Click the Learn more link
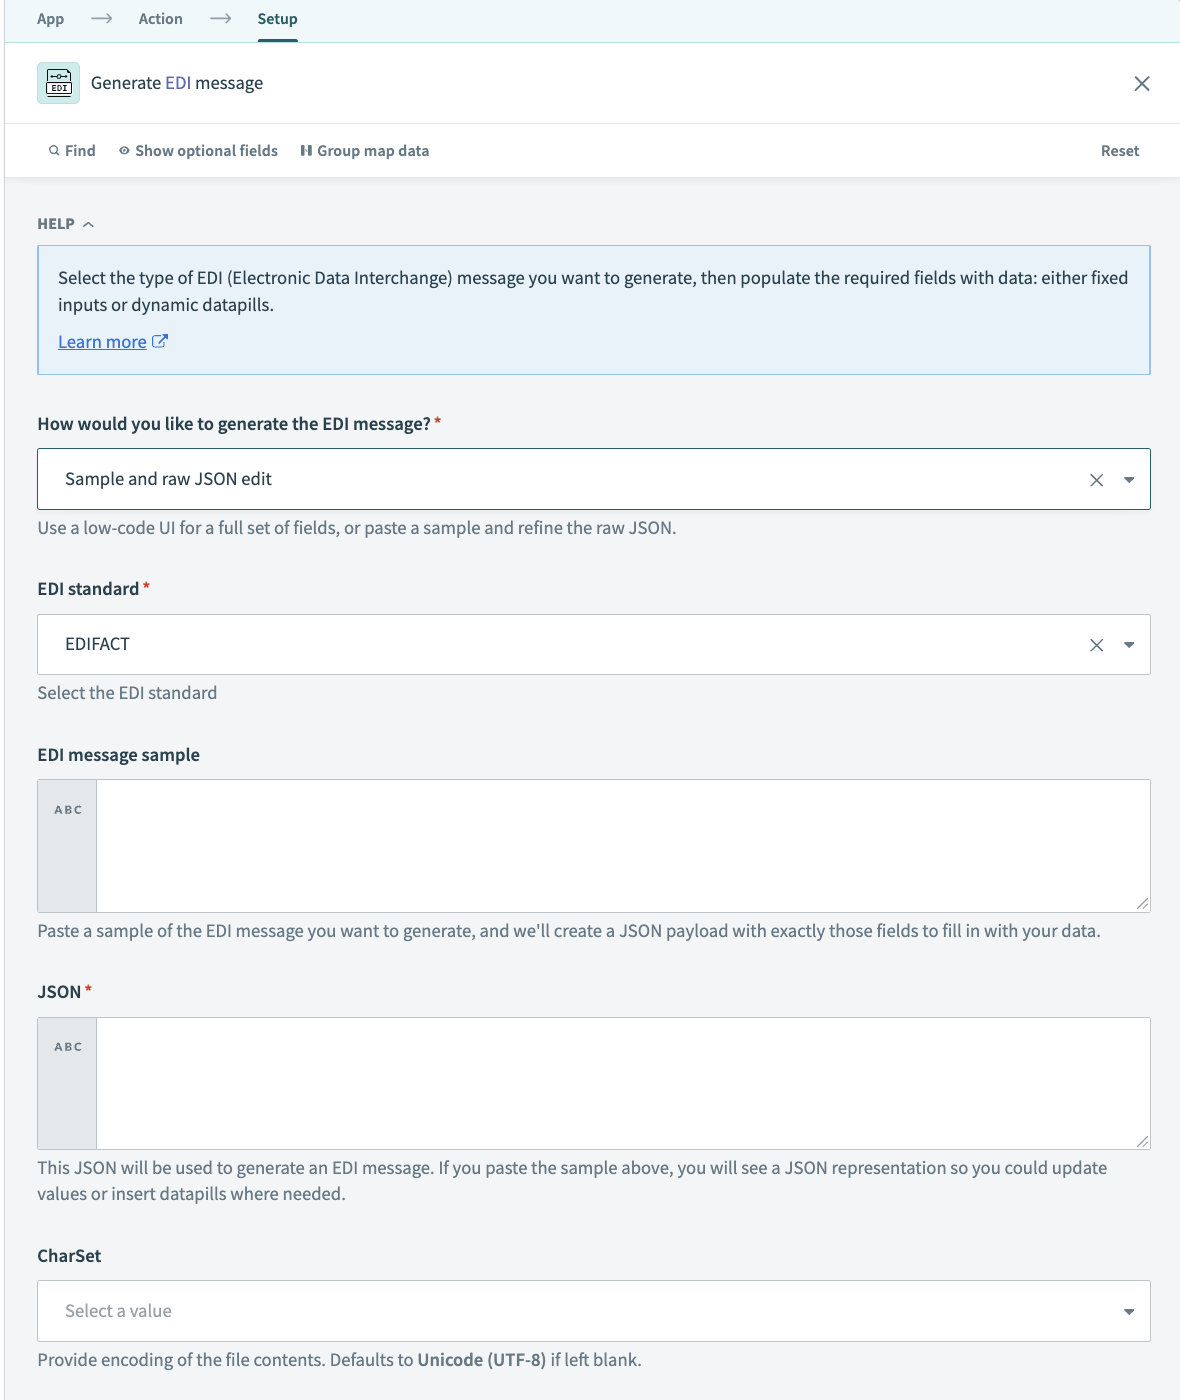The image size is (1180, 1400). (x=103, y=341)
